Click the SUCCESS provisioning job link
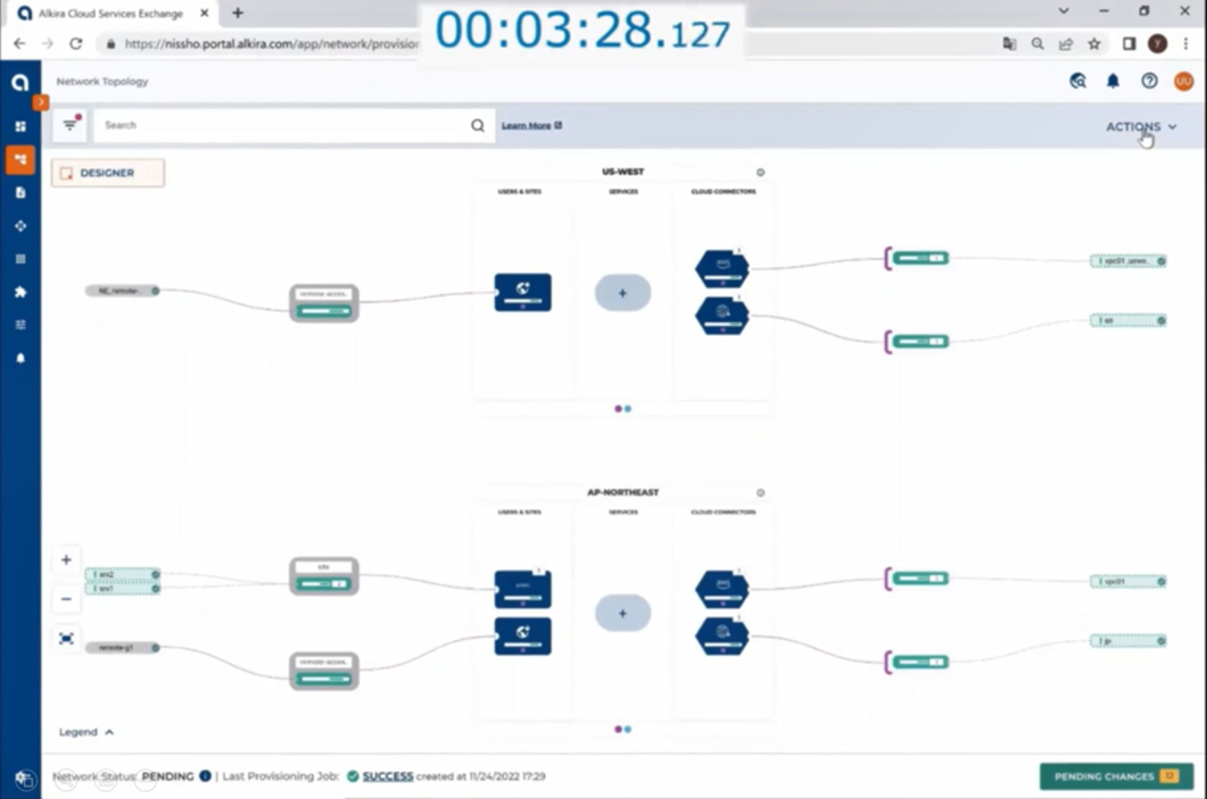 387,776
